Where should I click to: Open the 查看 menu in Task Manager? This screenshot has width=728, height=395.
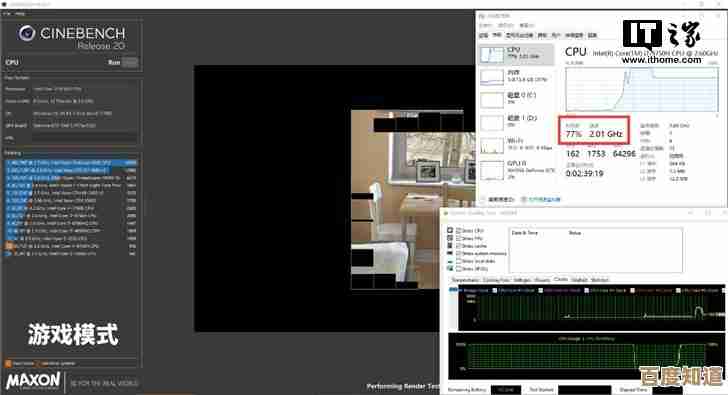tap(526, 26)
